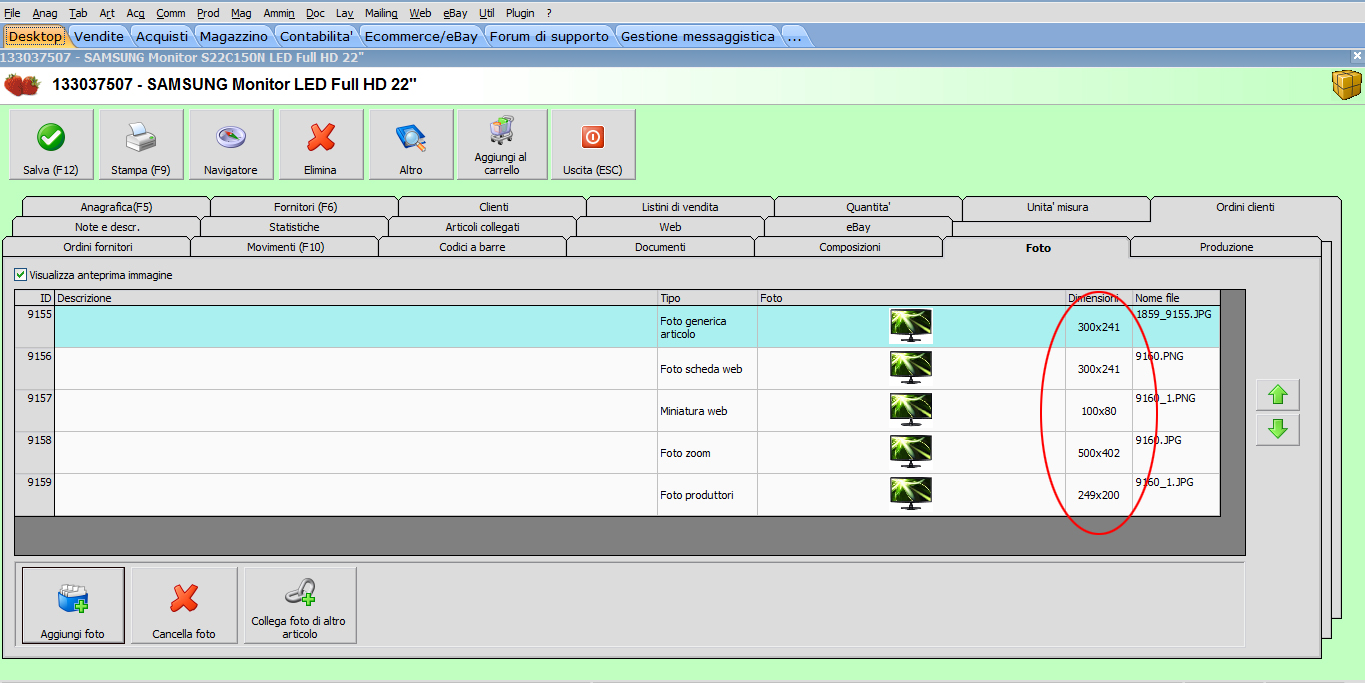Image resolution: width=1365 pixels, height=683 pixels.
Task: Switch to the Acquisti main tab
Action: pos(162,36)
